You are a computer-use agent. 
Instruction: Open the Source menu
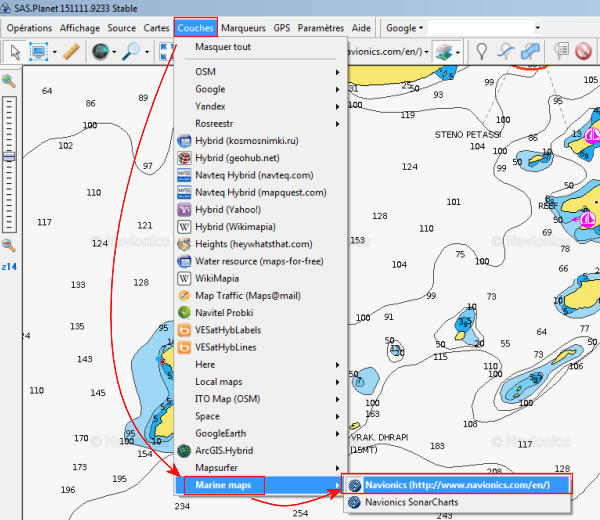click(121, 28)
